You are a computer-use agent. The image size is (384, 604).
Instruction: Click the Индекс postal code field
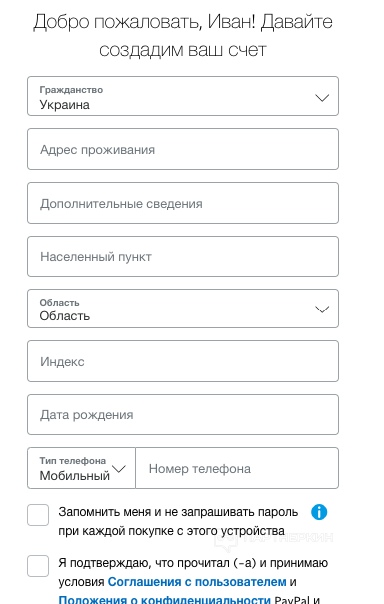pyautogui.click(x=183, y=361)
